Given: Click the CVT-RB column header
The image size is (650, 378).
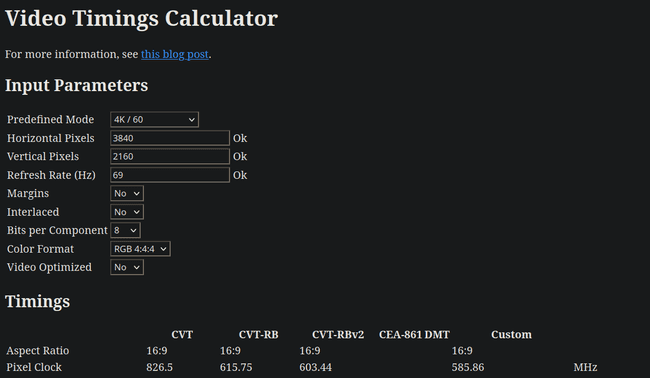Looking at the screenshot, I should click(x=259, y=334).
